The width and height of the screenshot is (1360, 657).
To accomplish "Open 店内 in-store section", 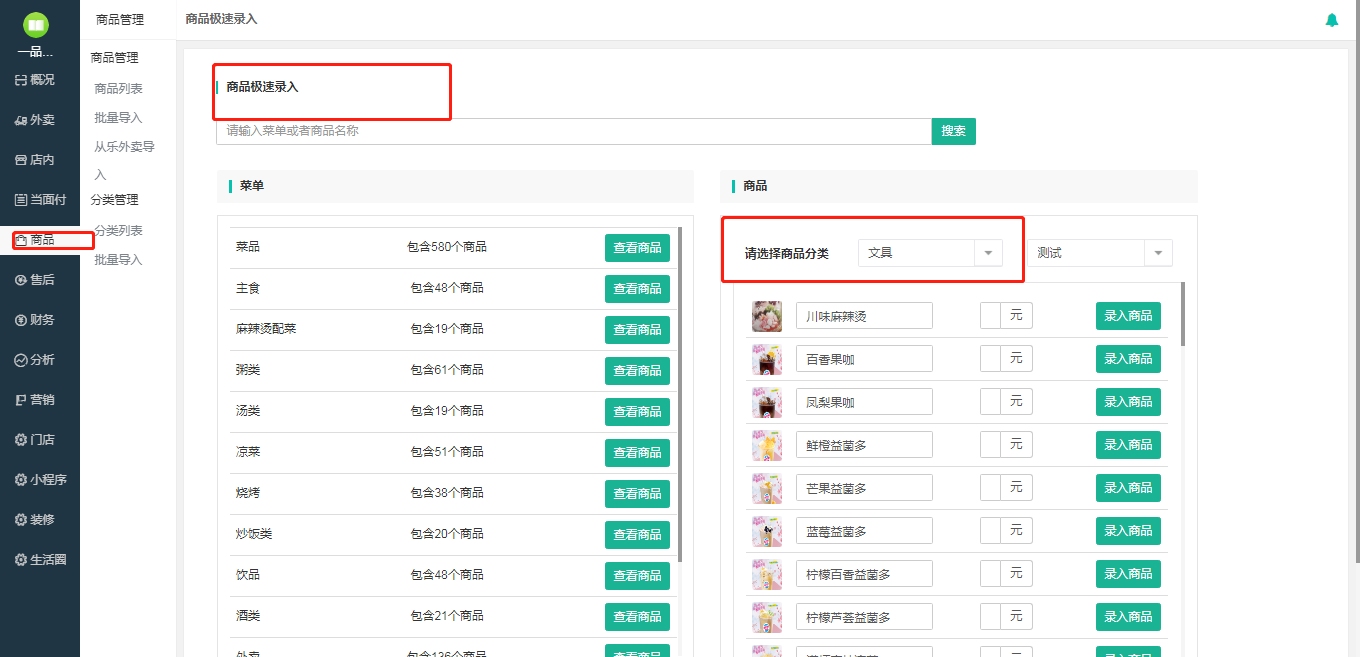I will 35,160.
